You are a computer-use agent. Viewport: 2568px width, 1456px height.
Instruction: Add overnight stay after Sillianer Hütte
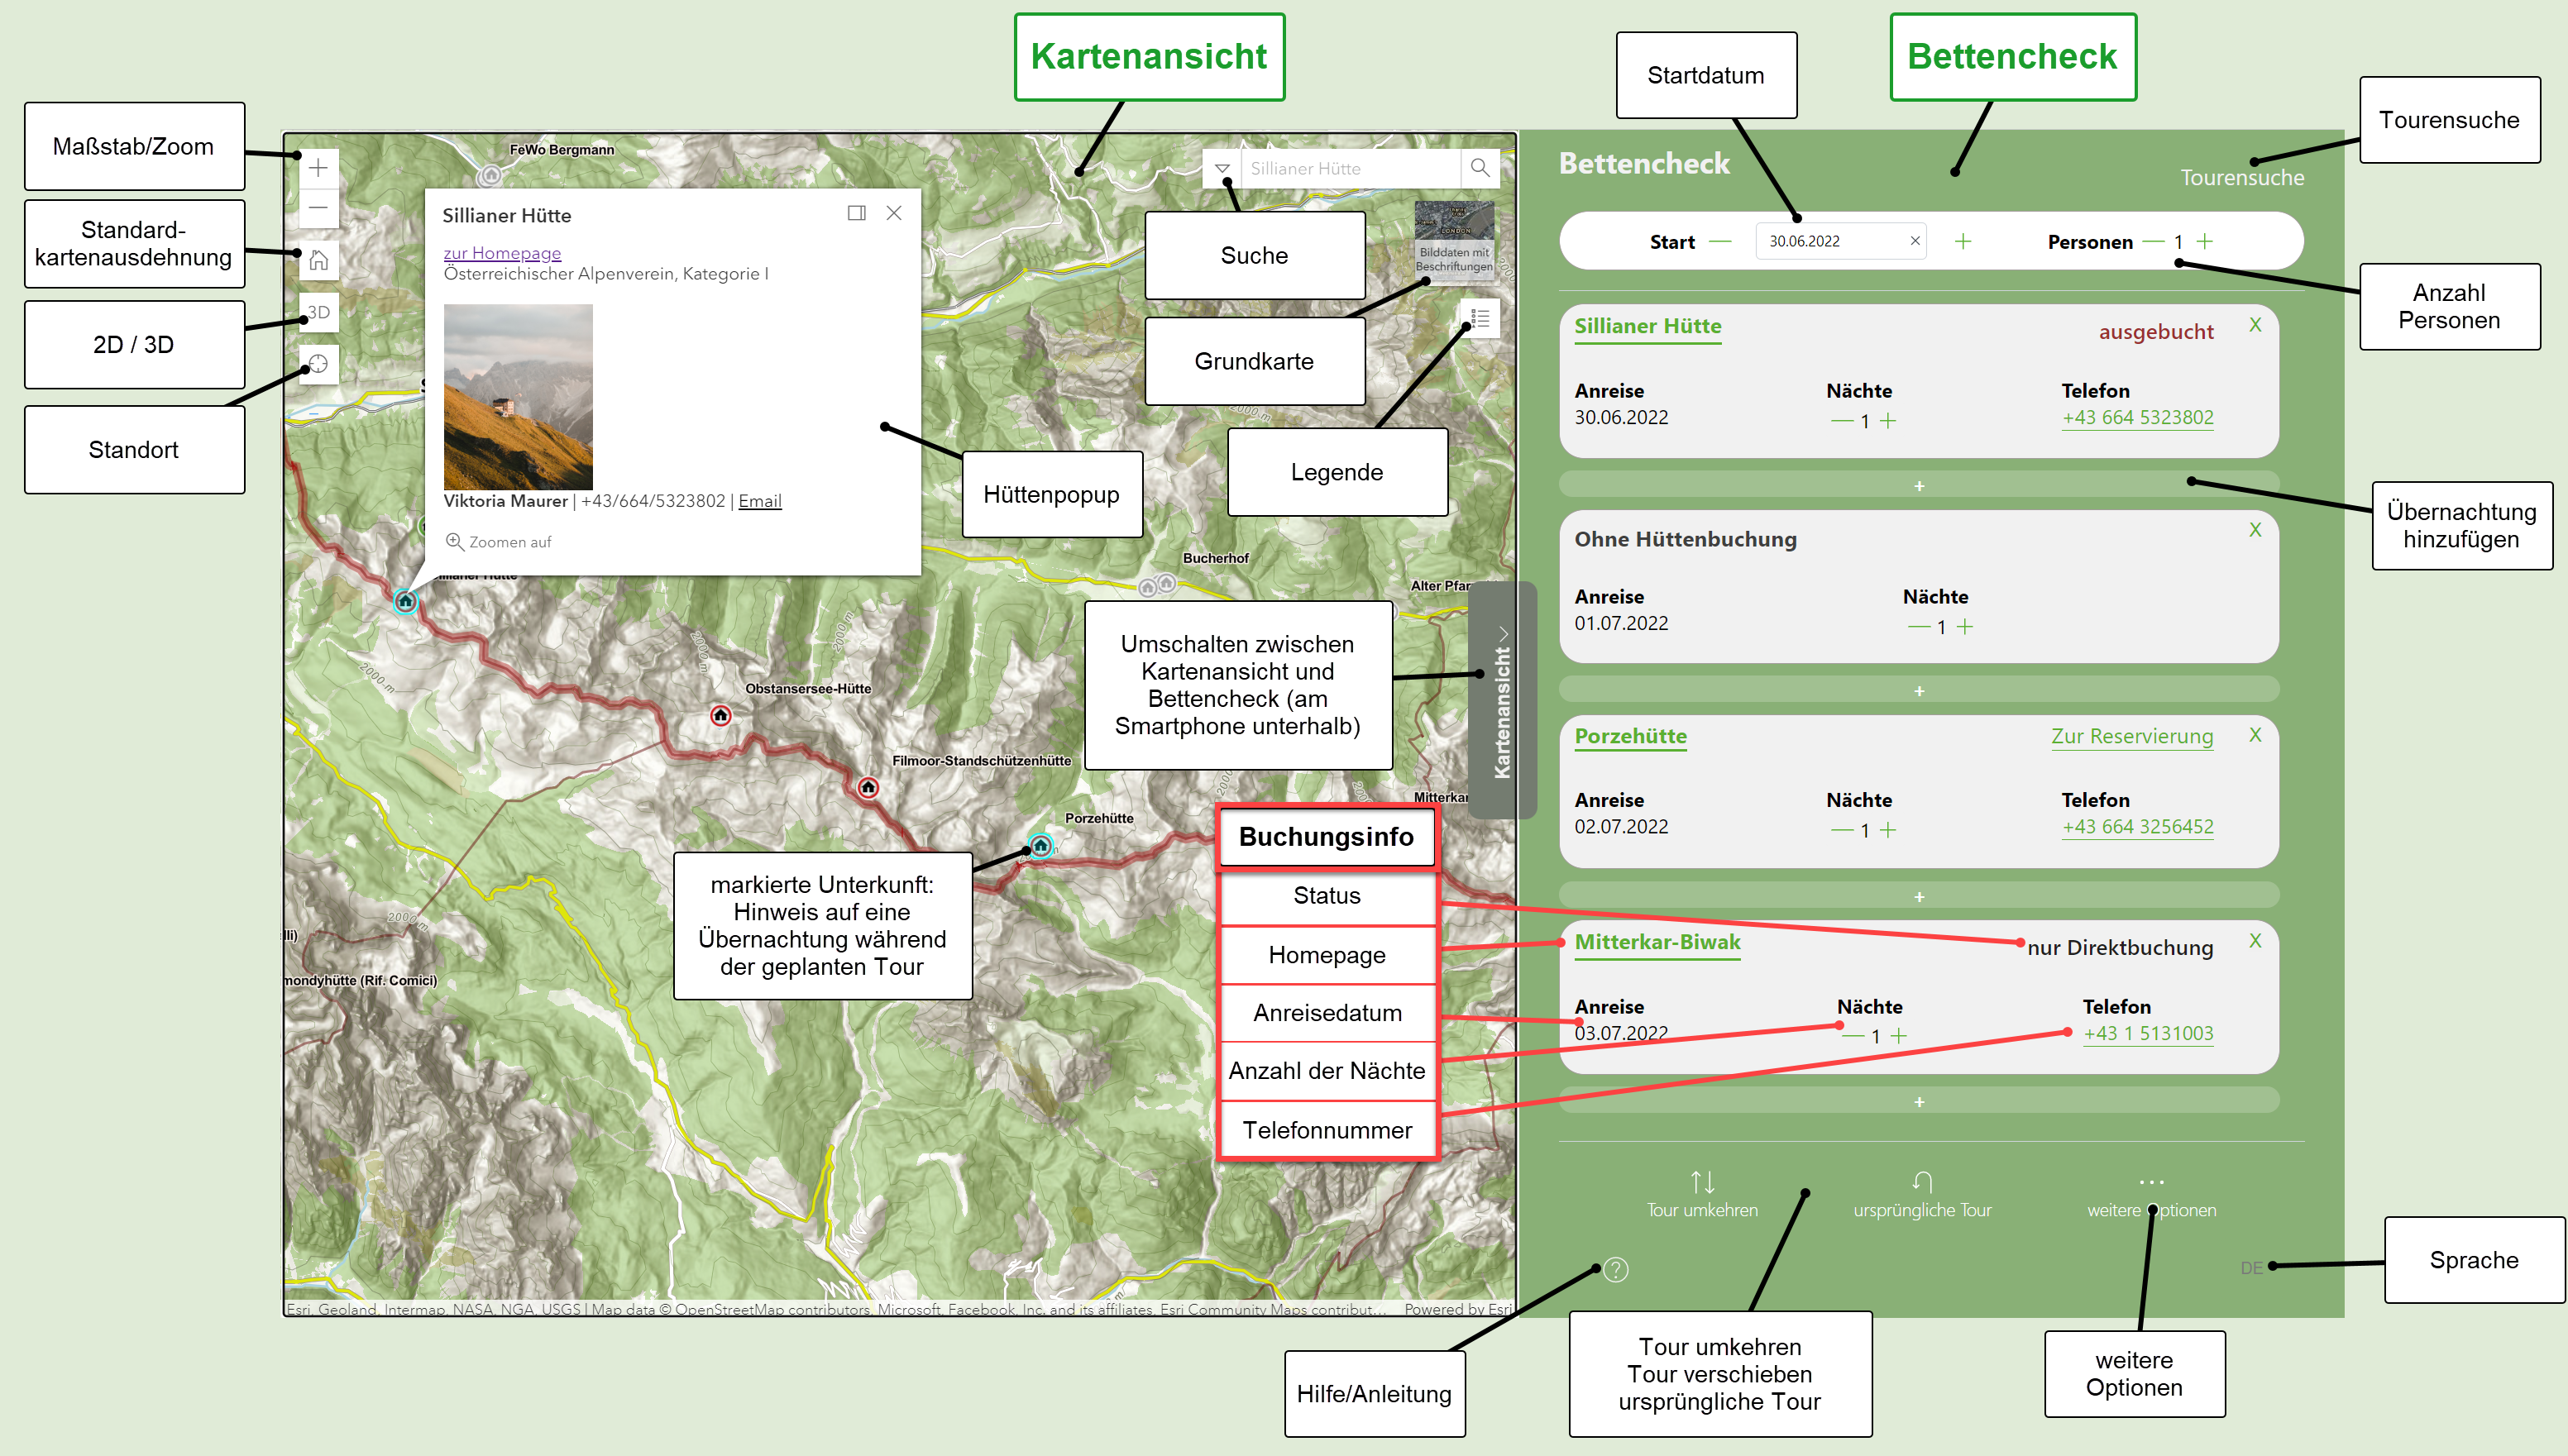point(1919,485)
